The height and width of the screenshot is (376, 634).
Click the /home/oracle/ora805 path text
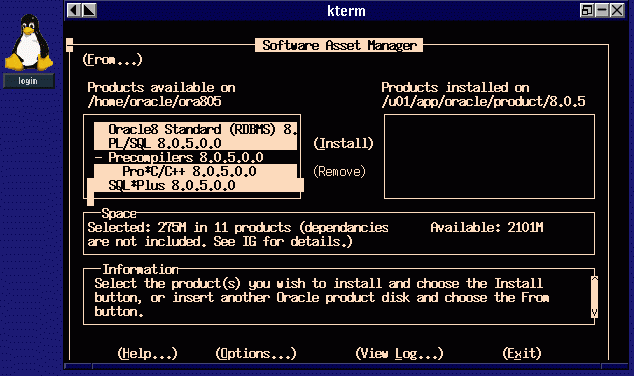(154, 101)
